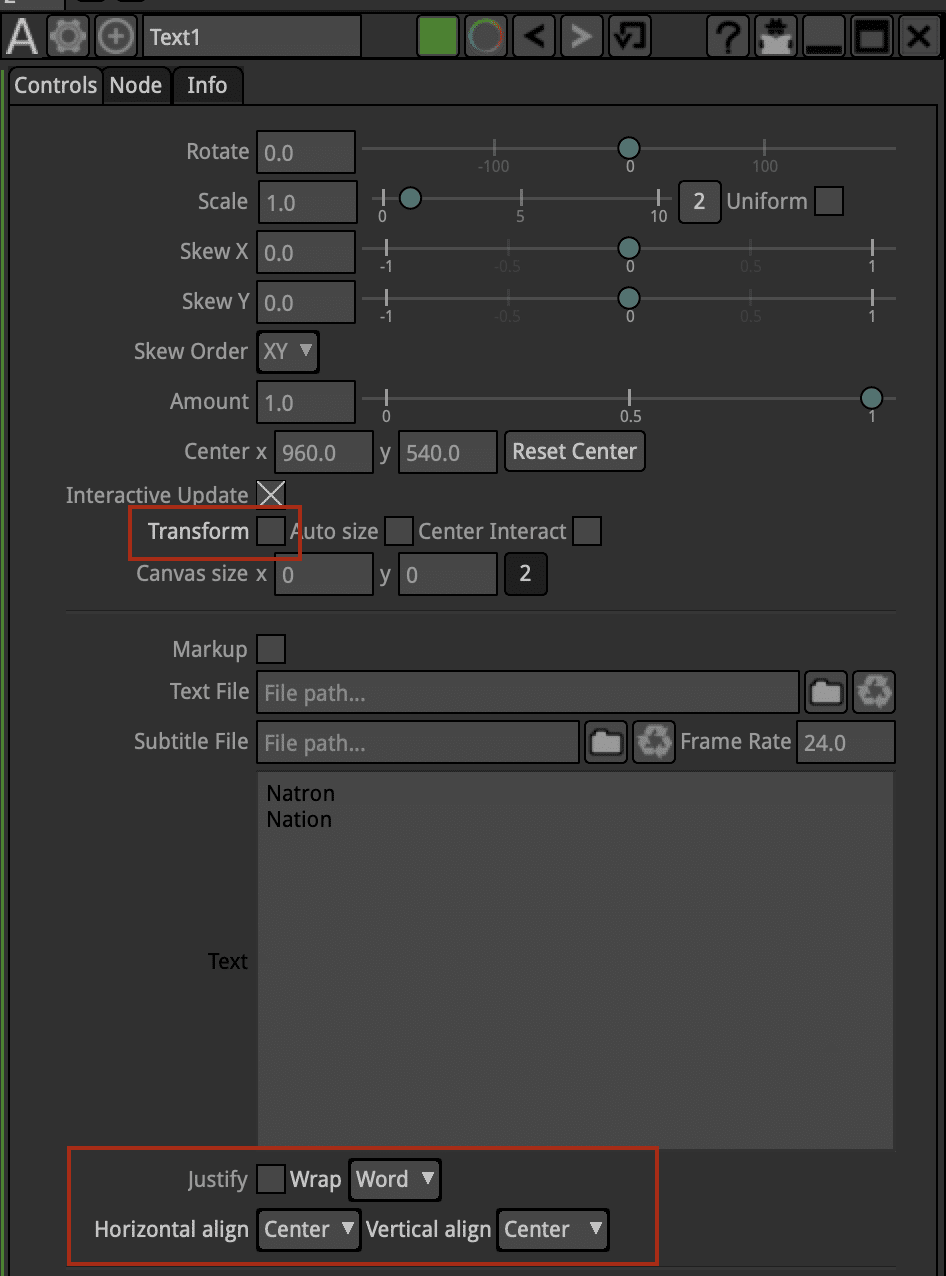The width and height of the screenshot is (946, 1276).
Task: Click the Canvas size x field
Action: (x=324, y=575)
